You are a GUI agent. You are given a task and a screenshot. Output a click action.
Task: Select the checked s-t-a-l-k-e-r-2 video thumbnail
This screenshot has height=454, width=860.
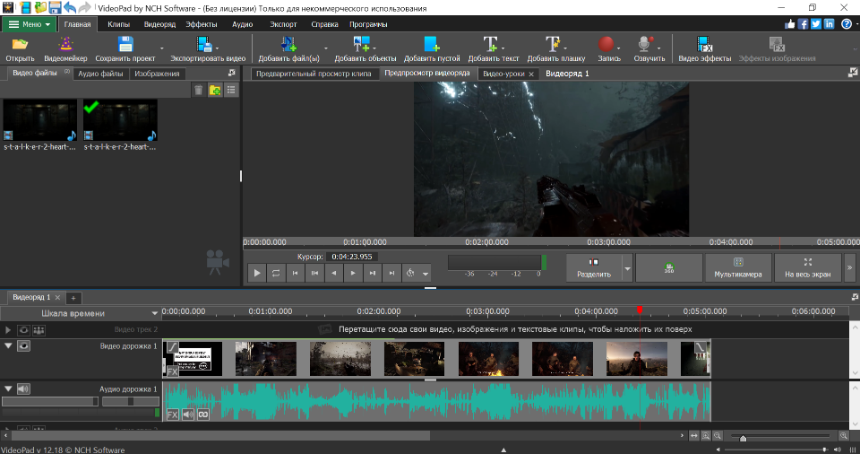pyautogui.click(x=120, y=120)
